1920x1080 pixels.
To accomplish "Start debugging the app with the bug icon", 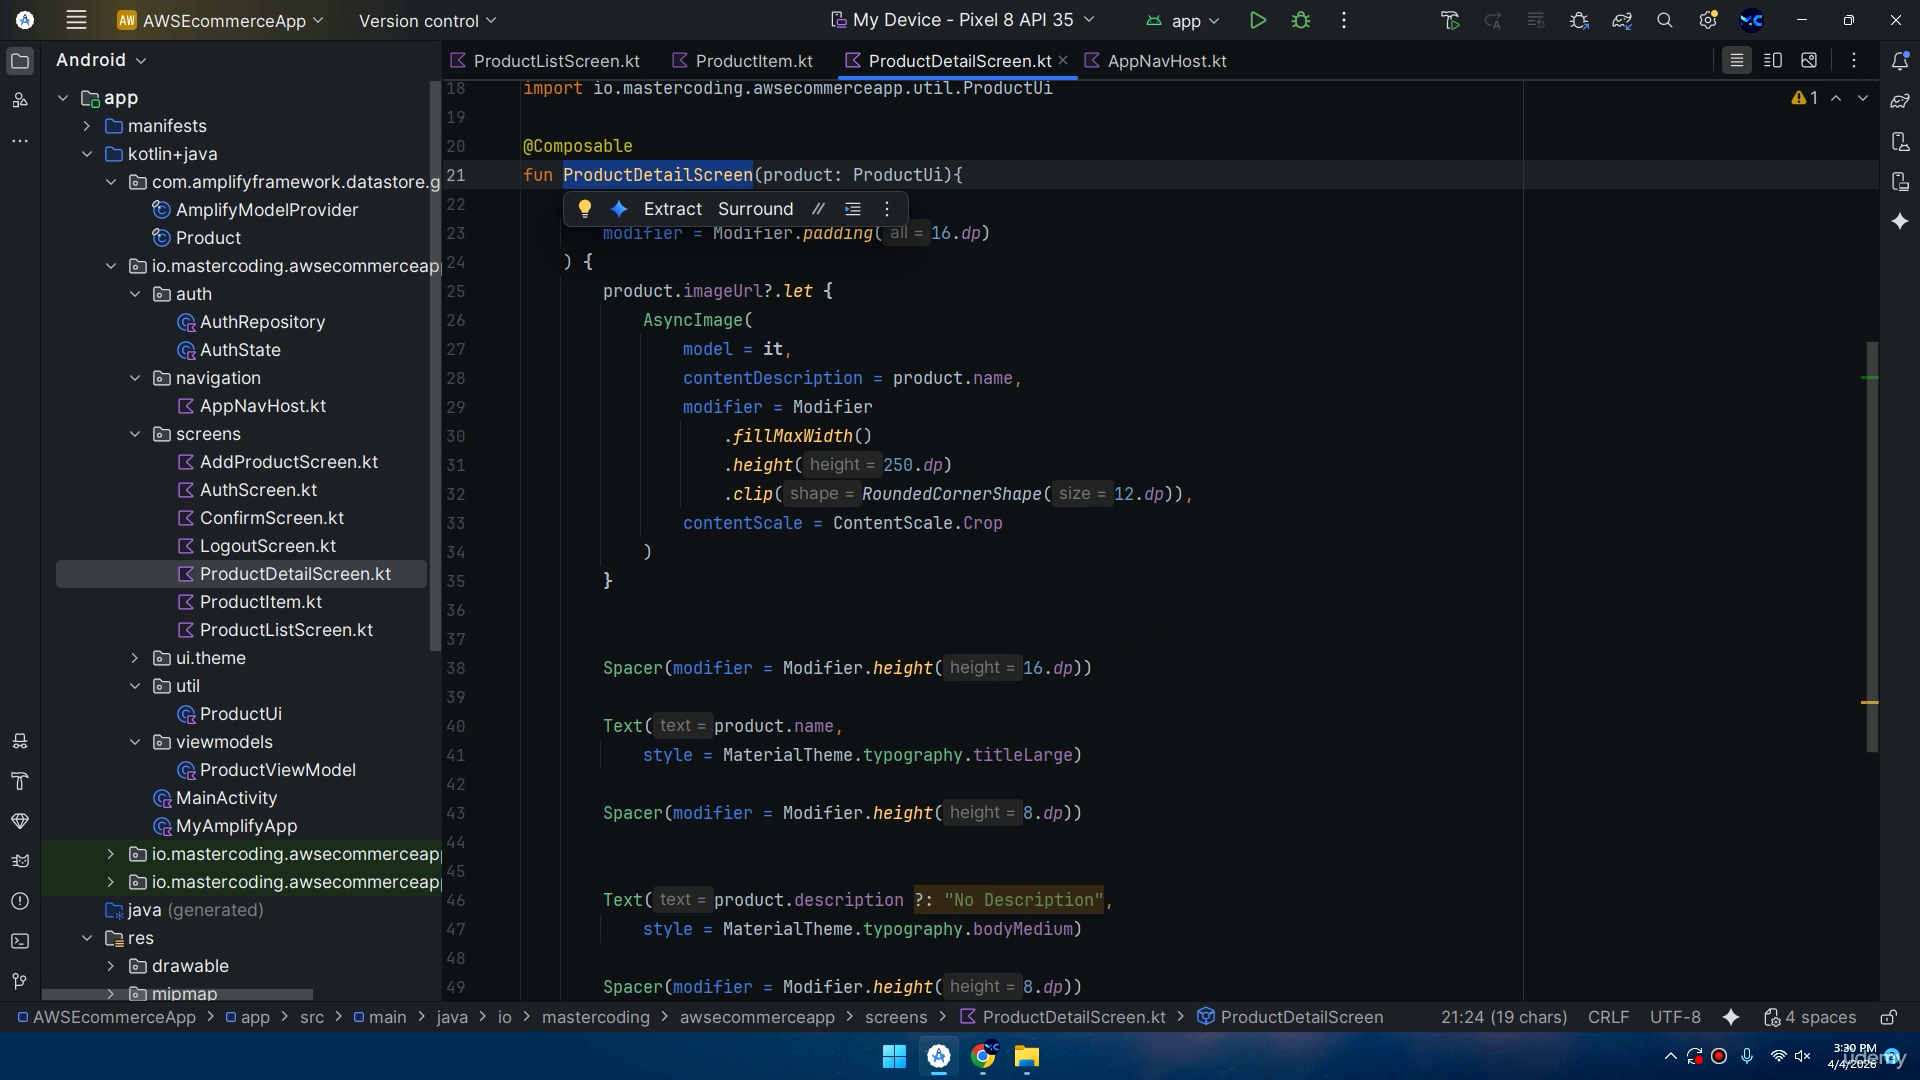I will coord(1301,20).
